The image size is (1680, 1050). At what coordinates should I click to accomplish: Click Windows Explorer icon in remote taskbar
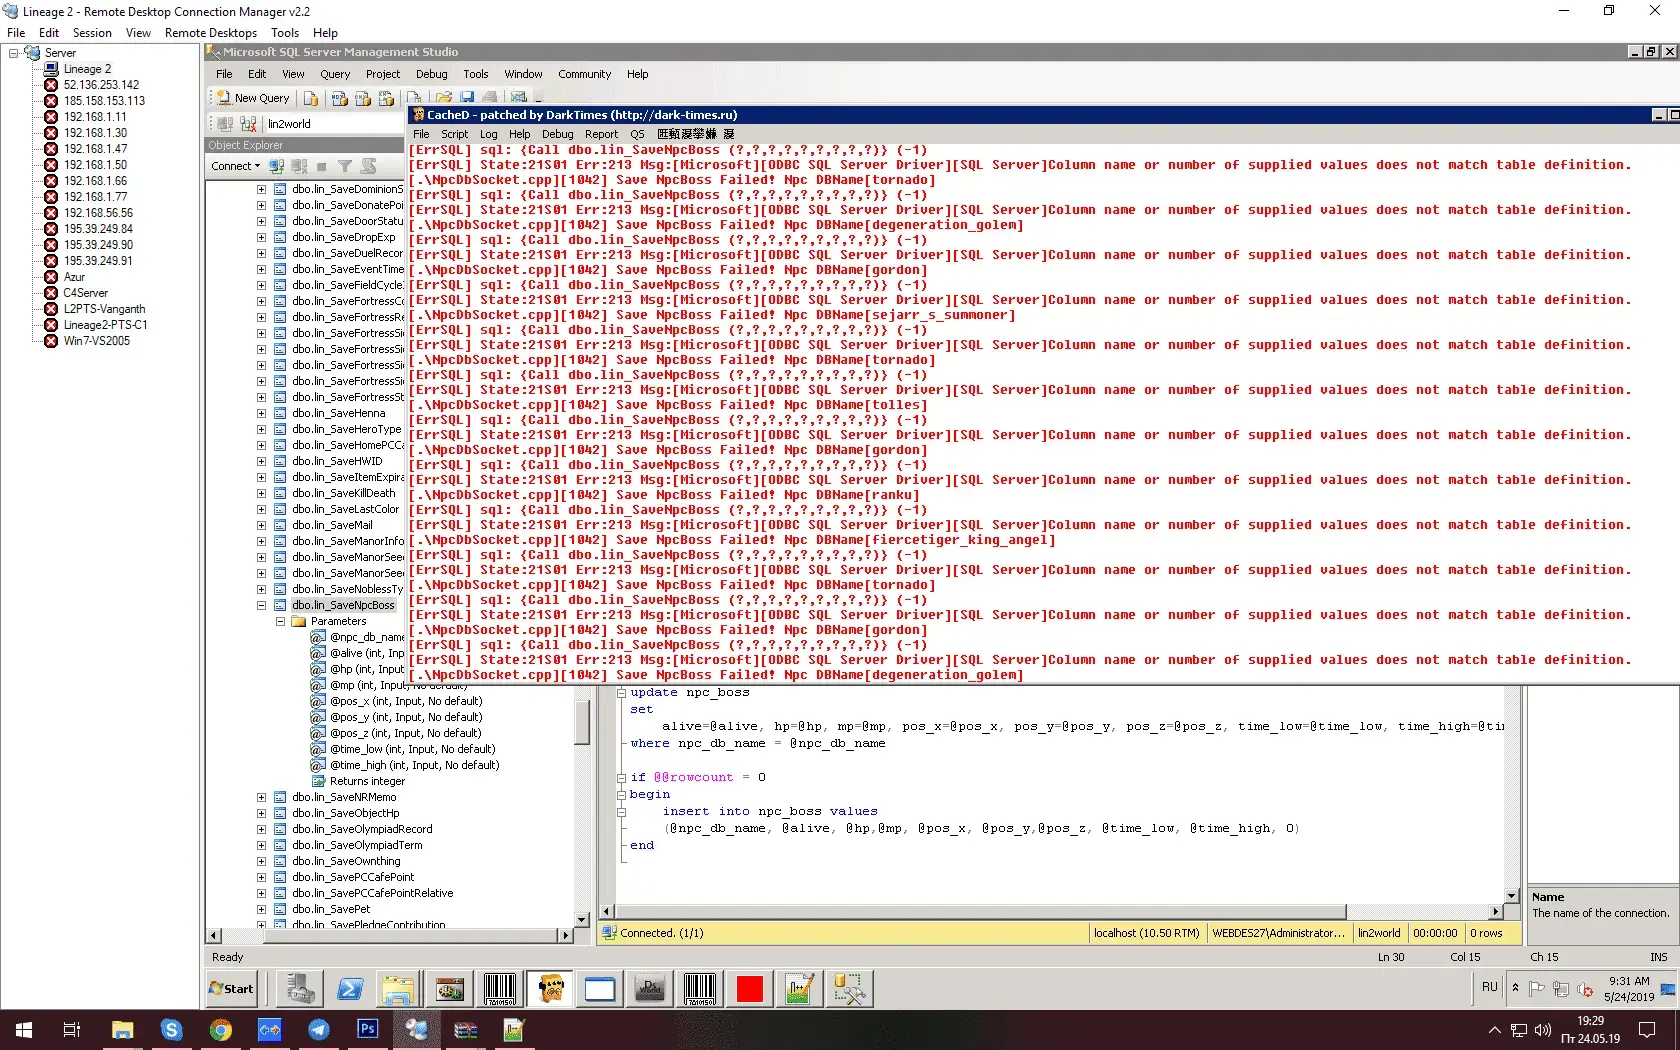click(399, 989)
